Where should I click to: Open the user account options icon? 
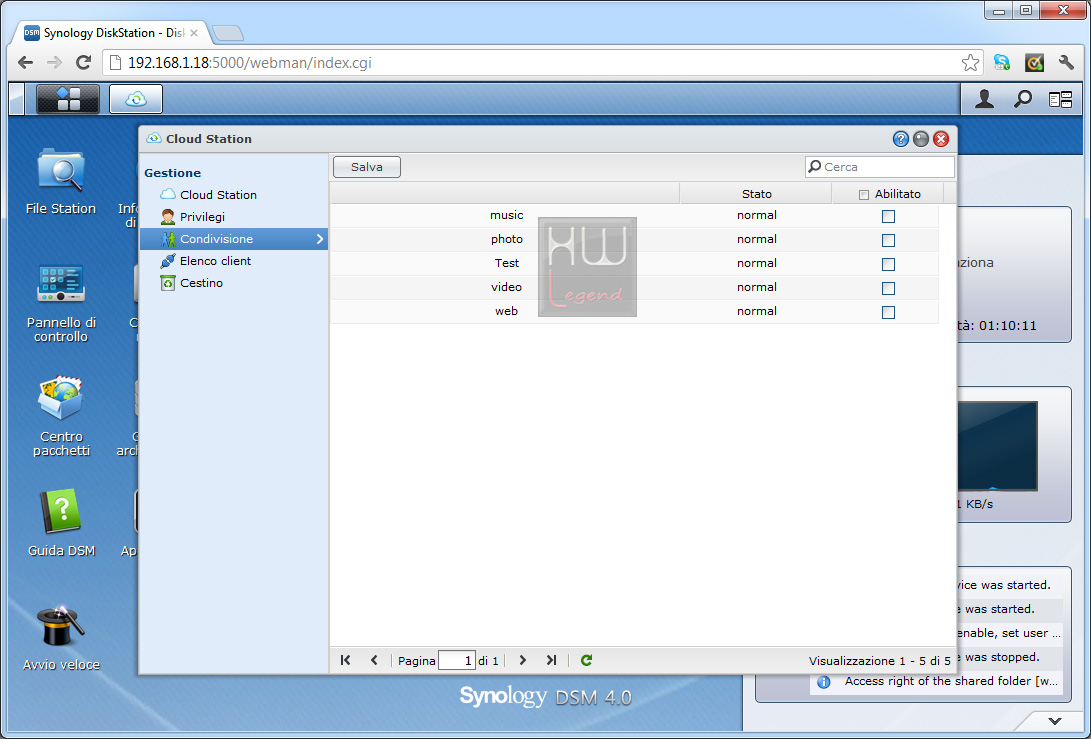click(x=984, y=100)
